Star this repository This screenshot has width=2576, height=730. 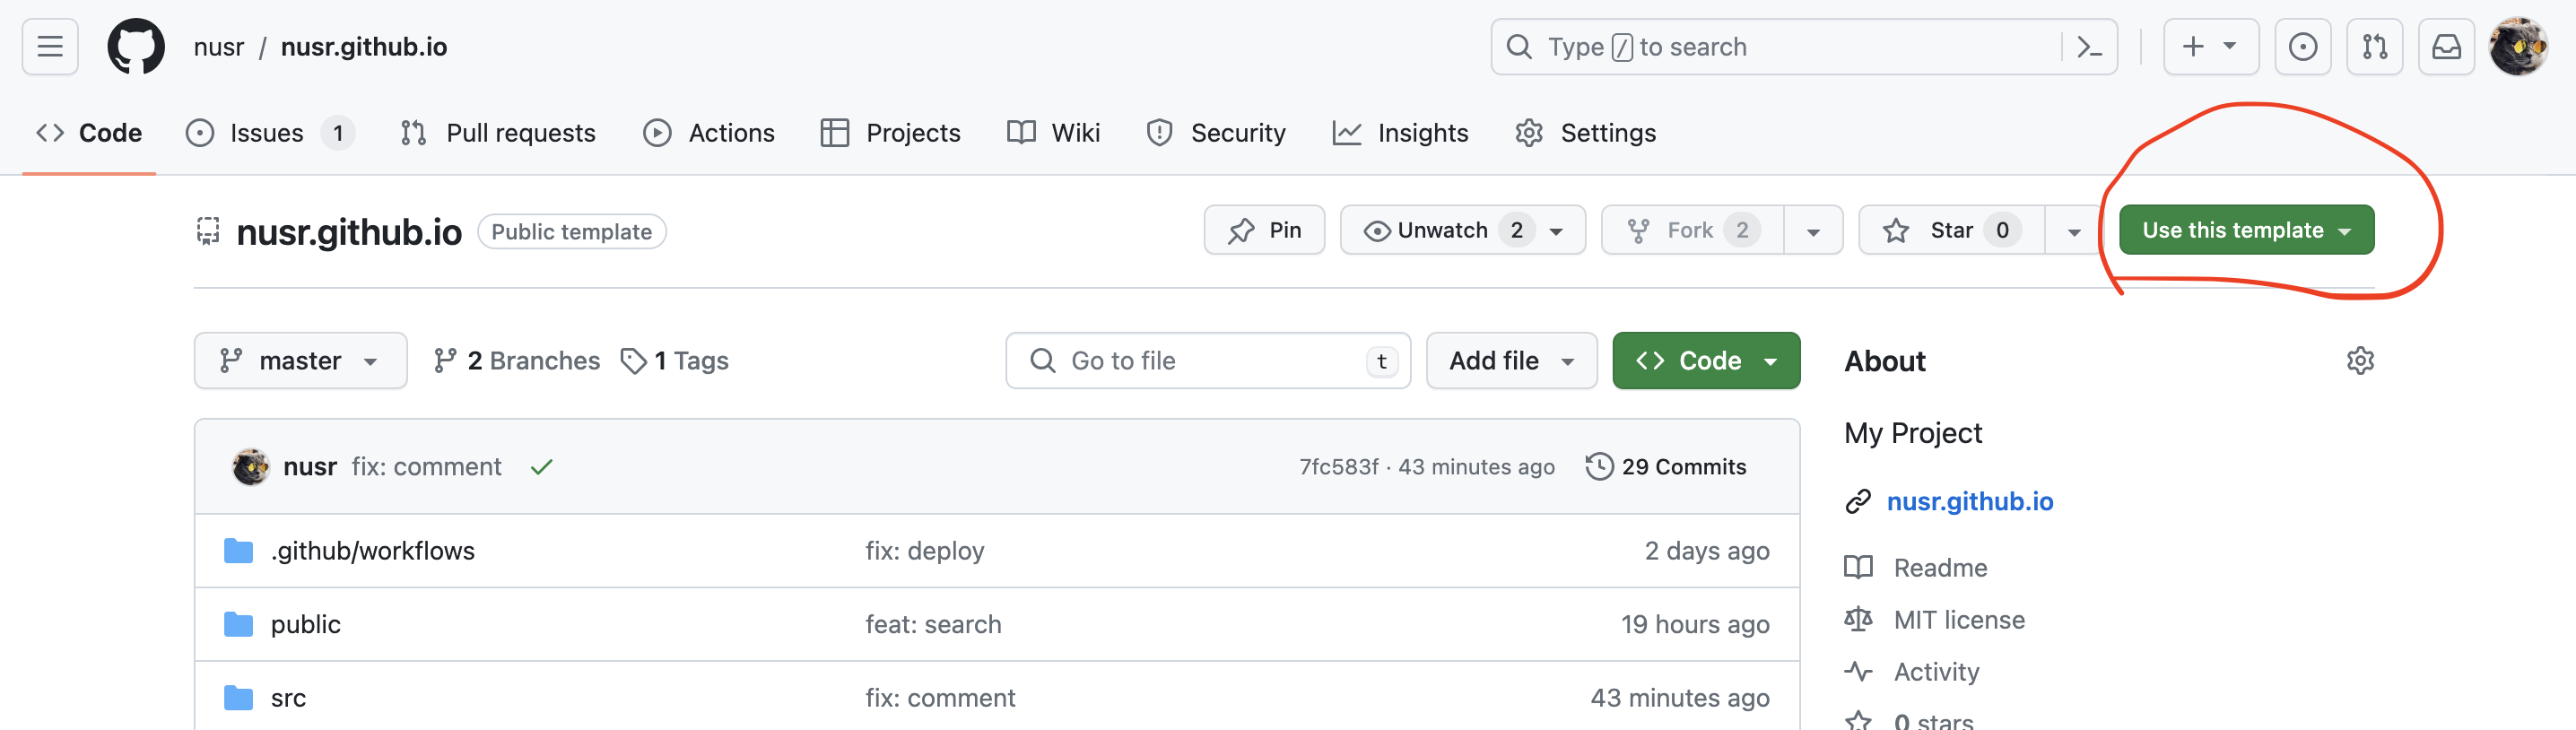pyautogui.click(x=1951, y=230)
